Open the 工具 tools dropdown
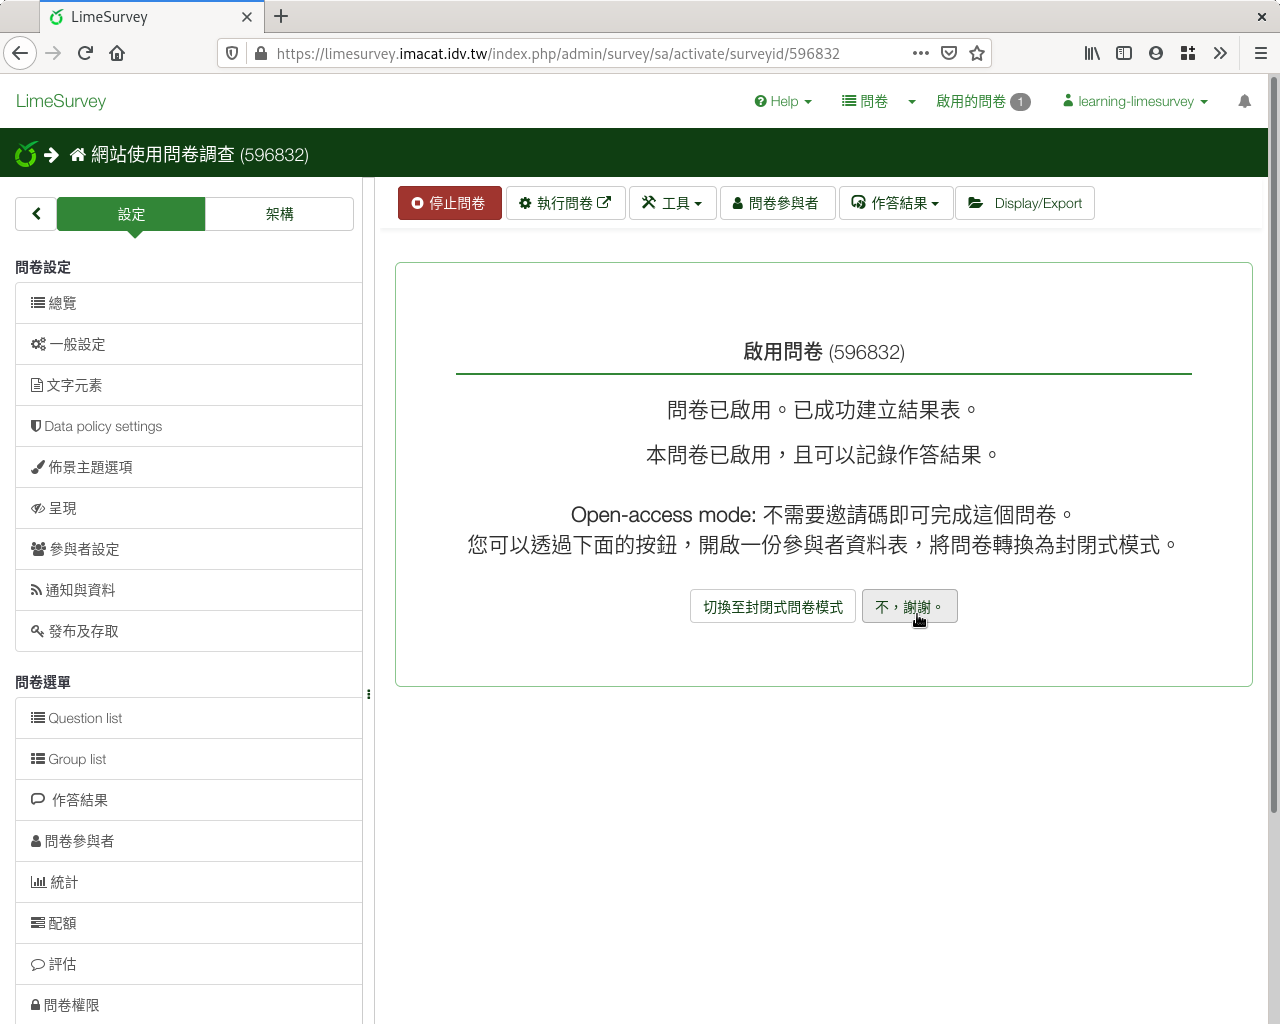This screenshot has height=1024, width=1280. [672, 203]
